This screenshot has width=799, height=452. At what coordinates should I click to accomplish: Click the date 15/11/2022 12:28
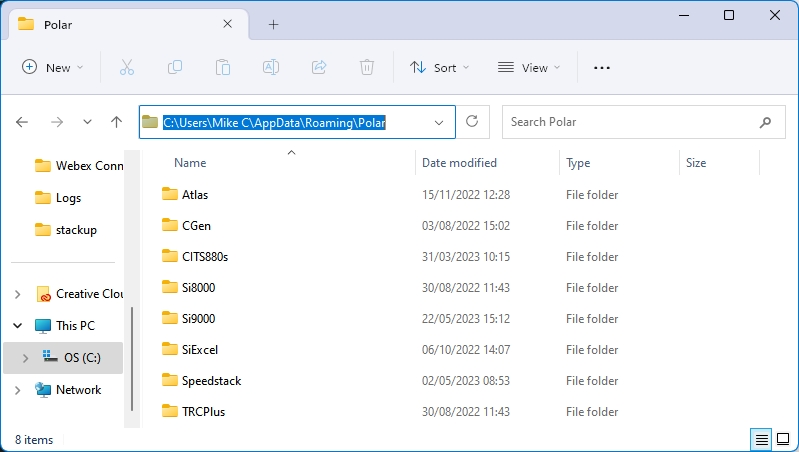click(466, 195)
